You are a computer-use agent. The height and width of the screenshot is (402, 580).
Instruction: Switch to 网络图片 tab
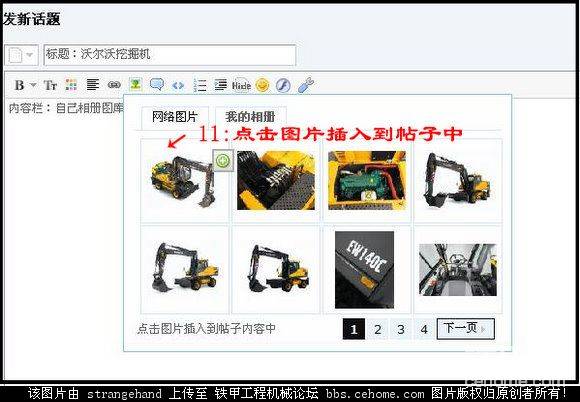(x=175, y=117)
